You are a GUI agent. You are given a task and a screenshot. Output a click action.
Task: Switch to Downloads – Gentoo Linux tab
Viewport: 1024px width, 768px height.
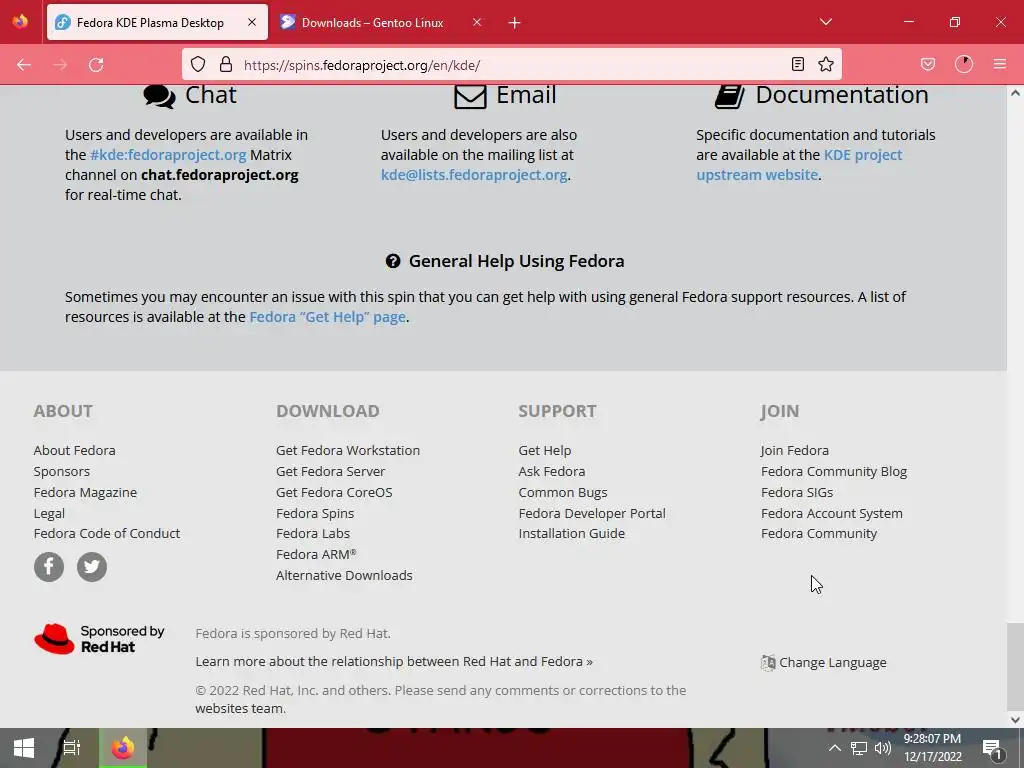pyautogui.click(x=381, y=22)
